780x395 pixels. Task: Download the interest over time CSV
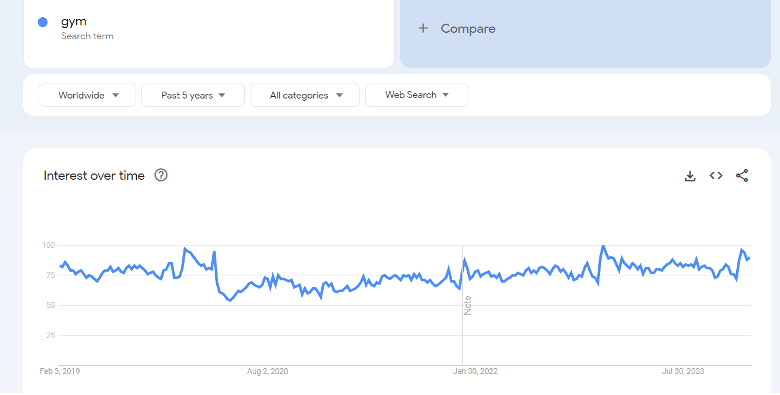click(689, 176)
